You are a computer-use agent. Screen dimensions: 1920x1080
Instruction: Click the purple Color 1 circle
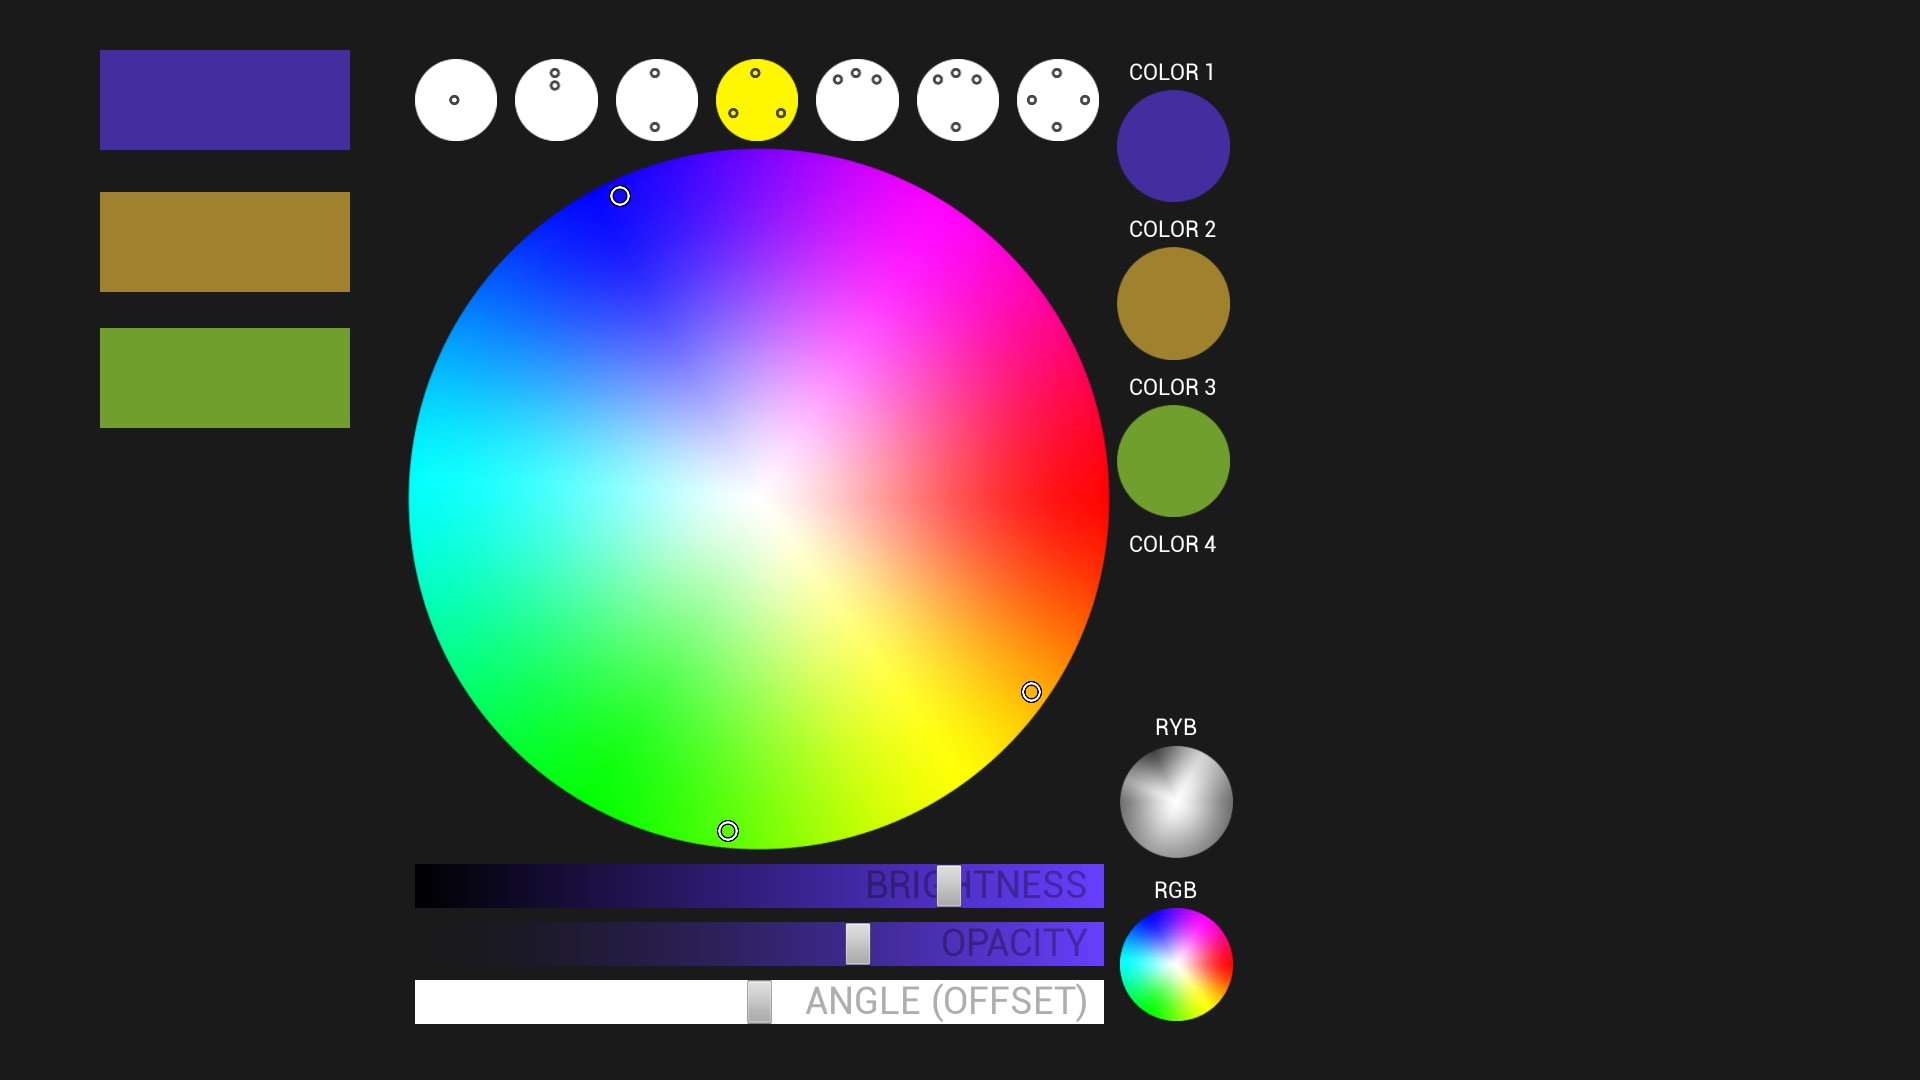(x=1173, y=146)
